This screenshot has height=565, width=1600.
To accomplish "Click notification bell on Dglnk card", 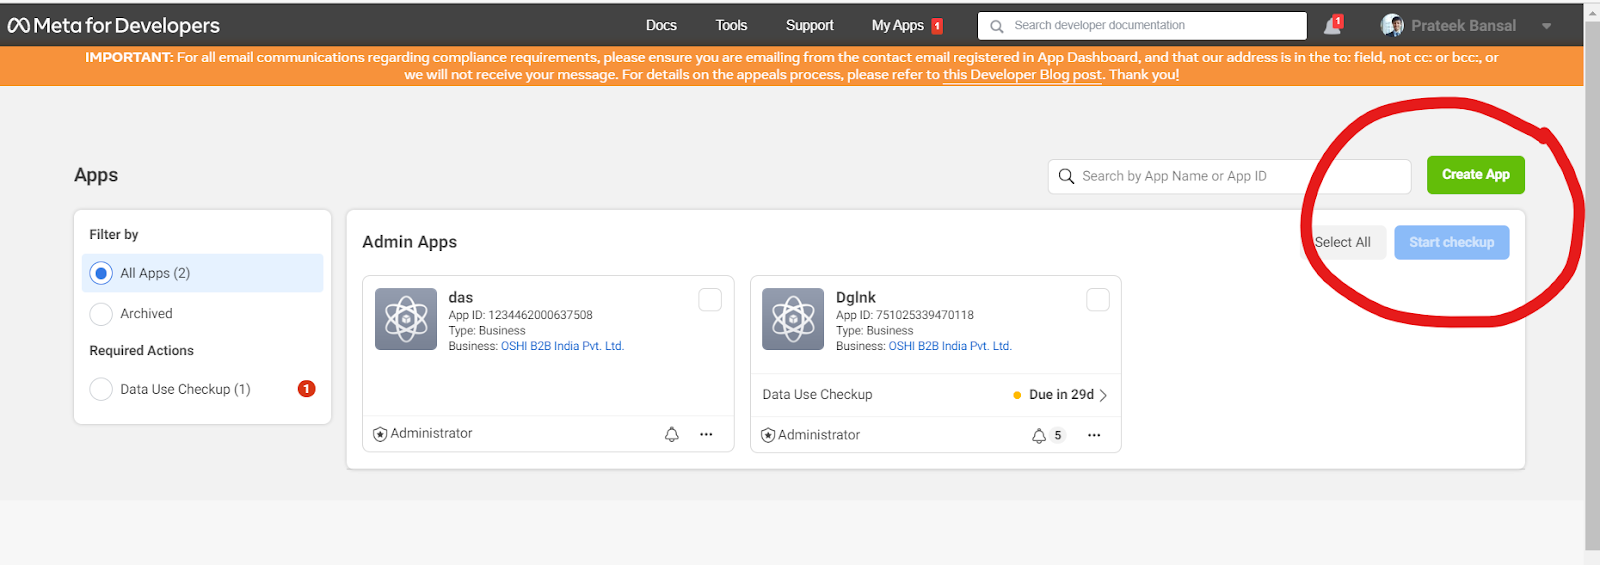I will (x=1039, y=435).
